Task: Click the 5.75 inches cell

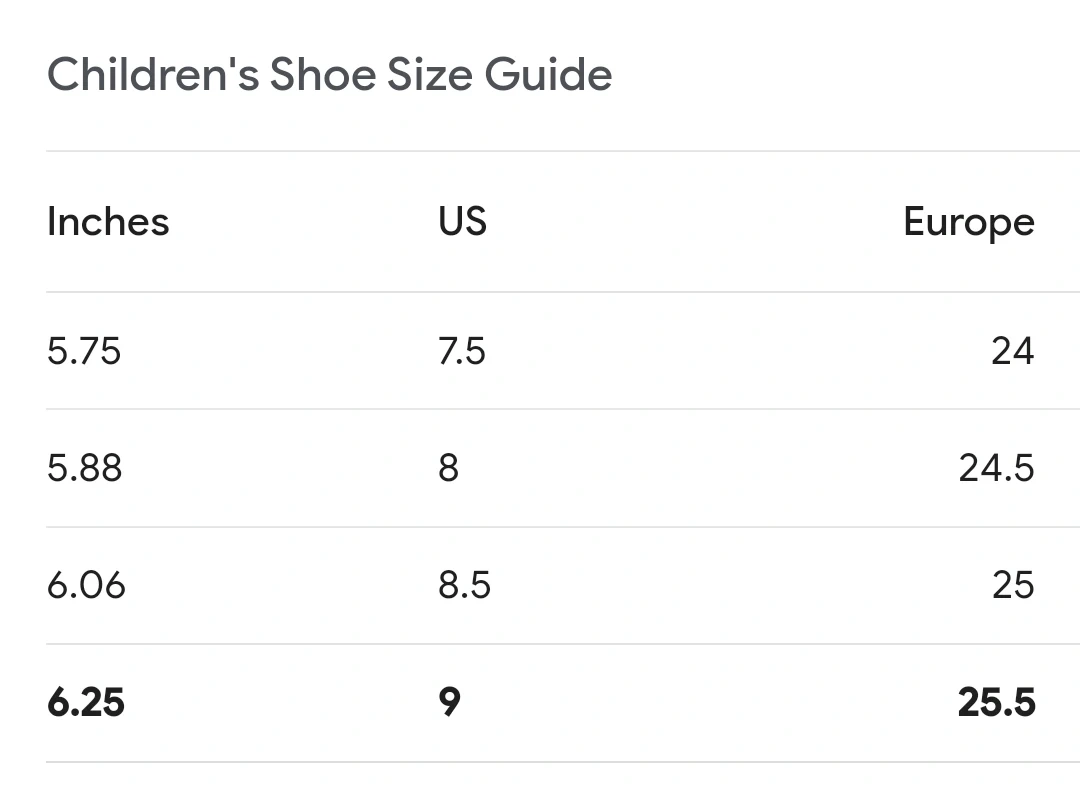Action: [84, 351]
